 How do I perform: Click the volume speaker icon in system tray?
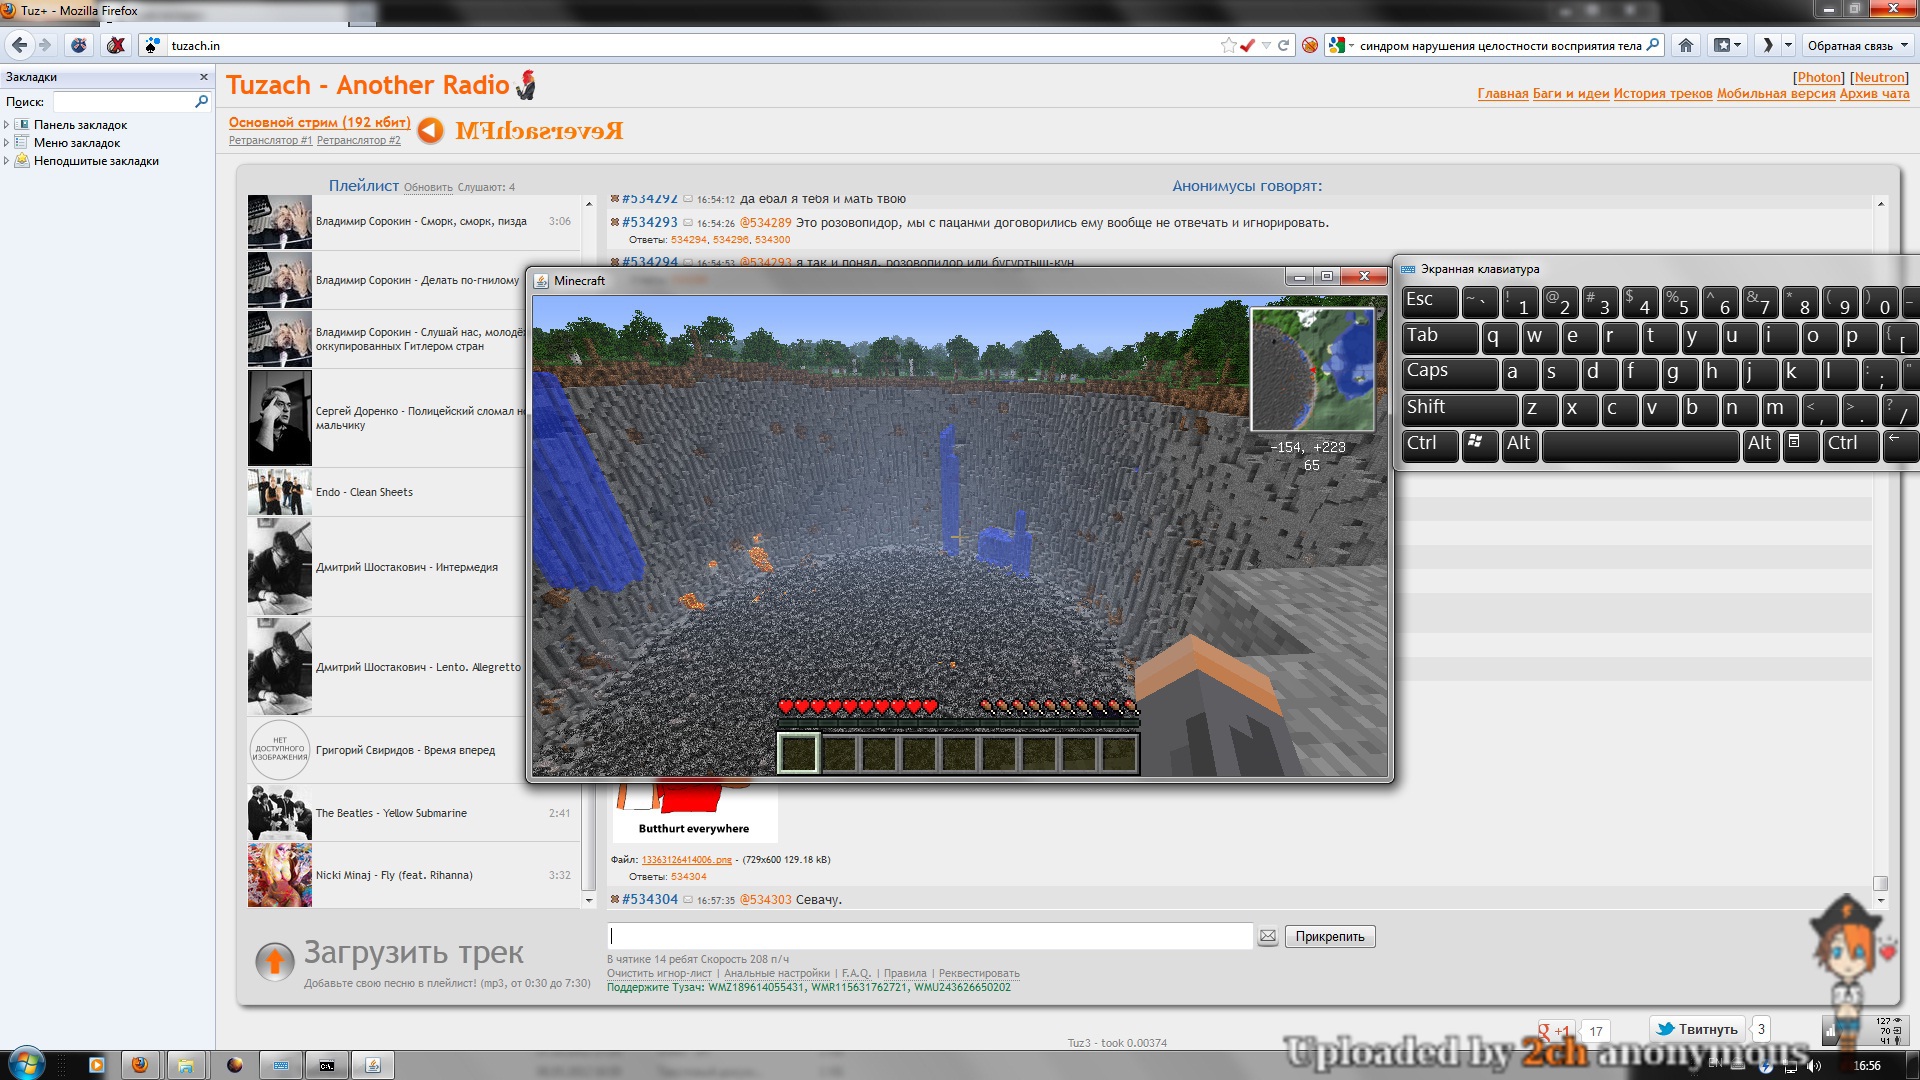click(1814, 1066)
